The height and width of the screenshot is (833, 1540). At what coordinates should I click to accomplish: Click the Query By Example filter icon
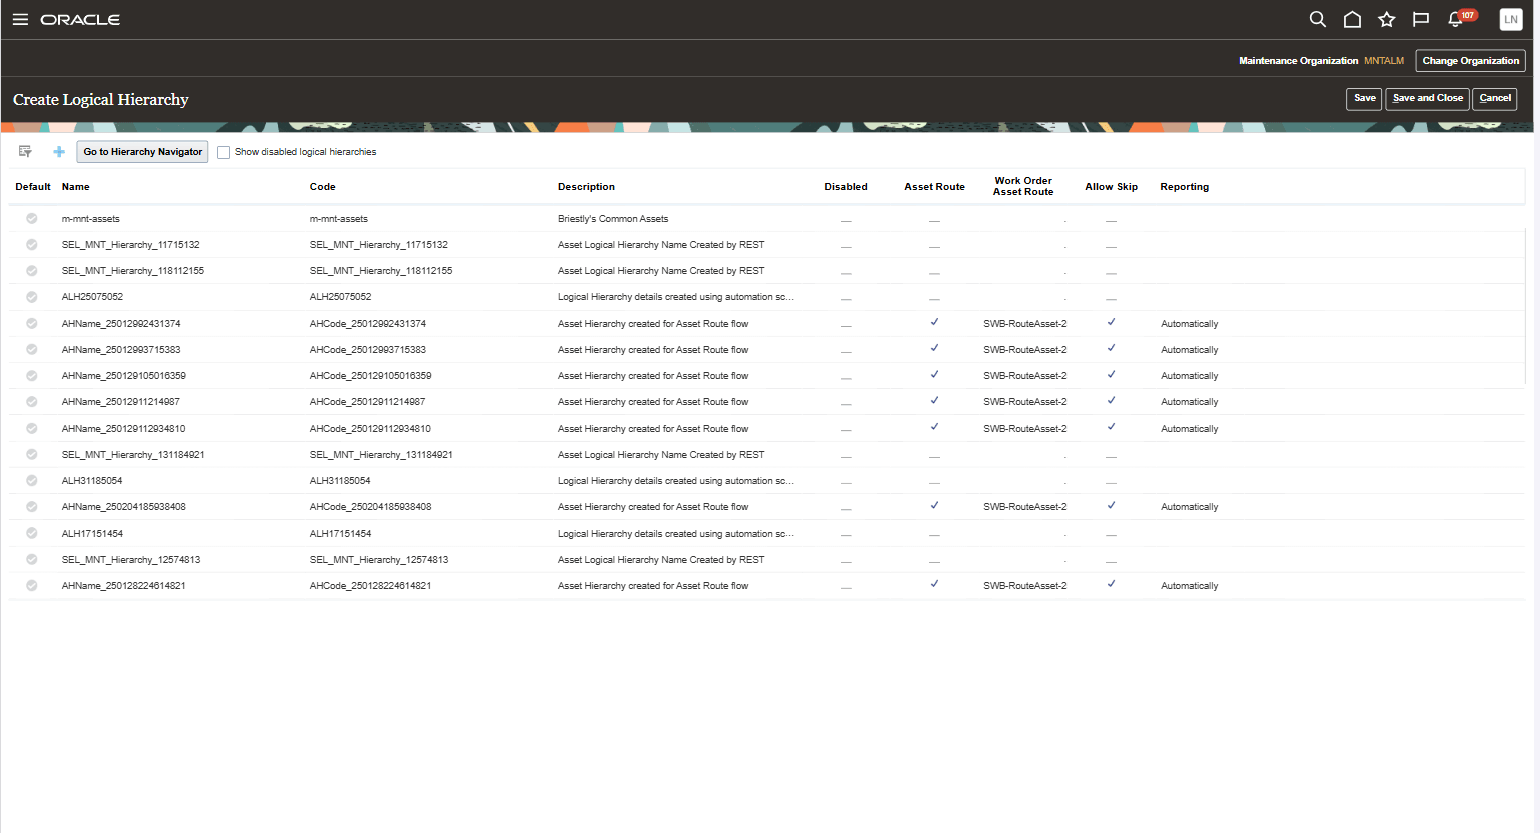[25, 151]
